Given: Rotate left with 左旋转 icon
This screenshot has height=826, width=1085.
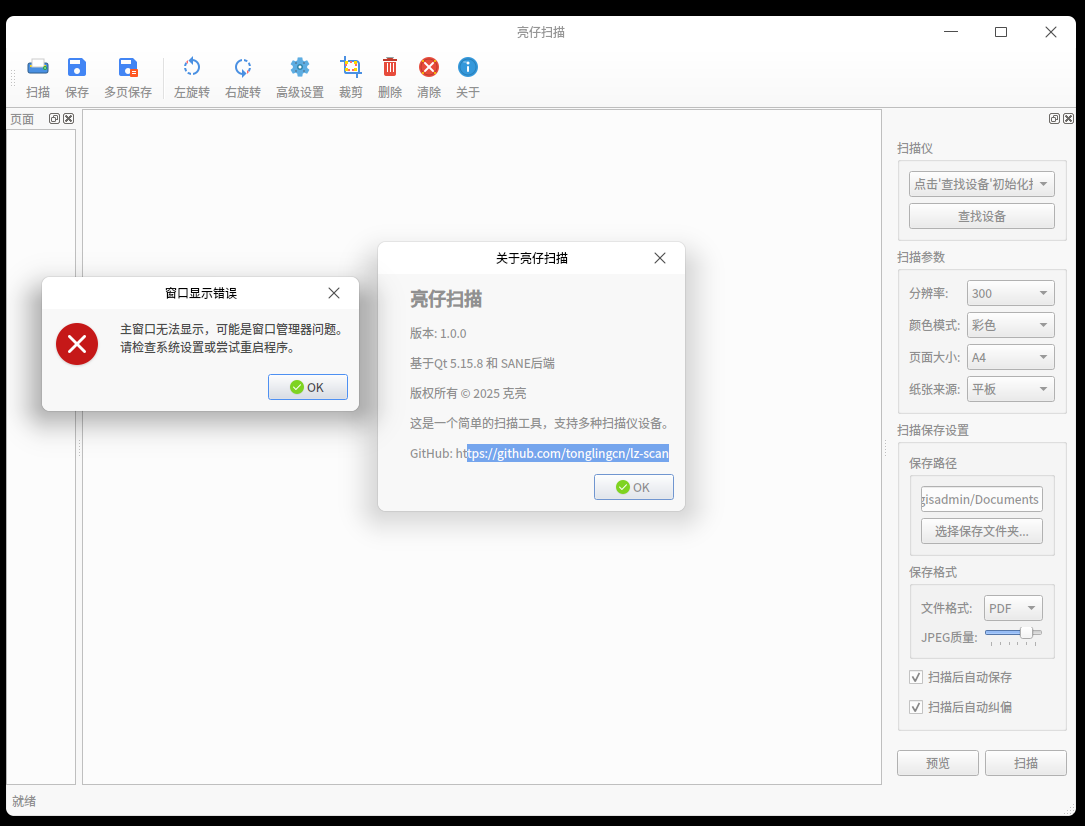Looking at the screenshot, I should [192, 77].
